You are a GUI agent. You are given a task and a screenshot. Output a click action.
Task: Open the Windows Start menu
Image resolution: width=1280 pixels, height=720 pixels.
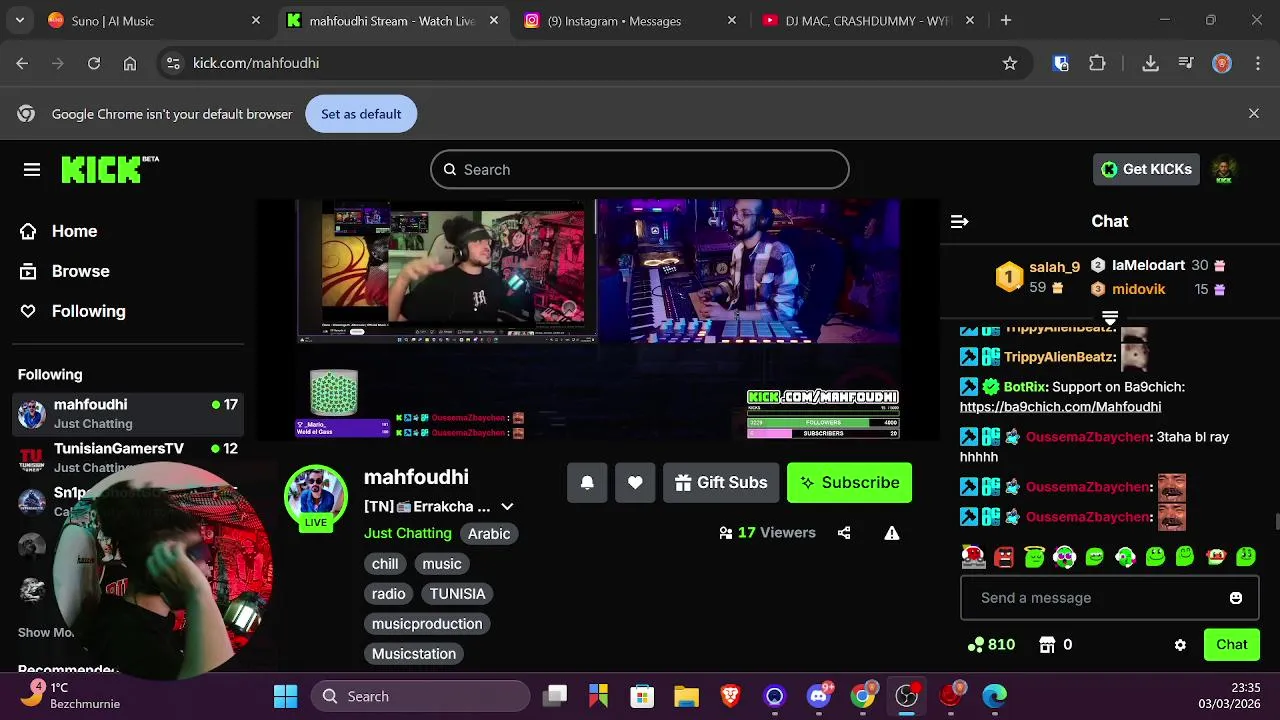tap(285, 696)
